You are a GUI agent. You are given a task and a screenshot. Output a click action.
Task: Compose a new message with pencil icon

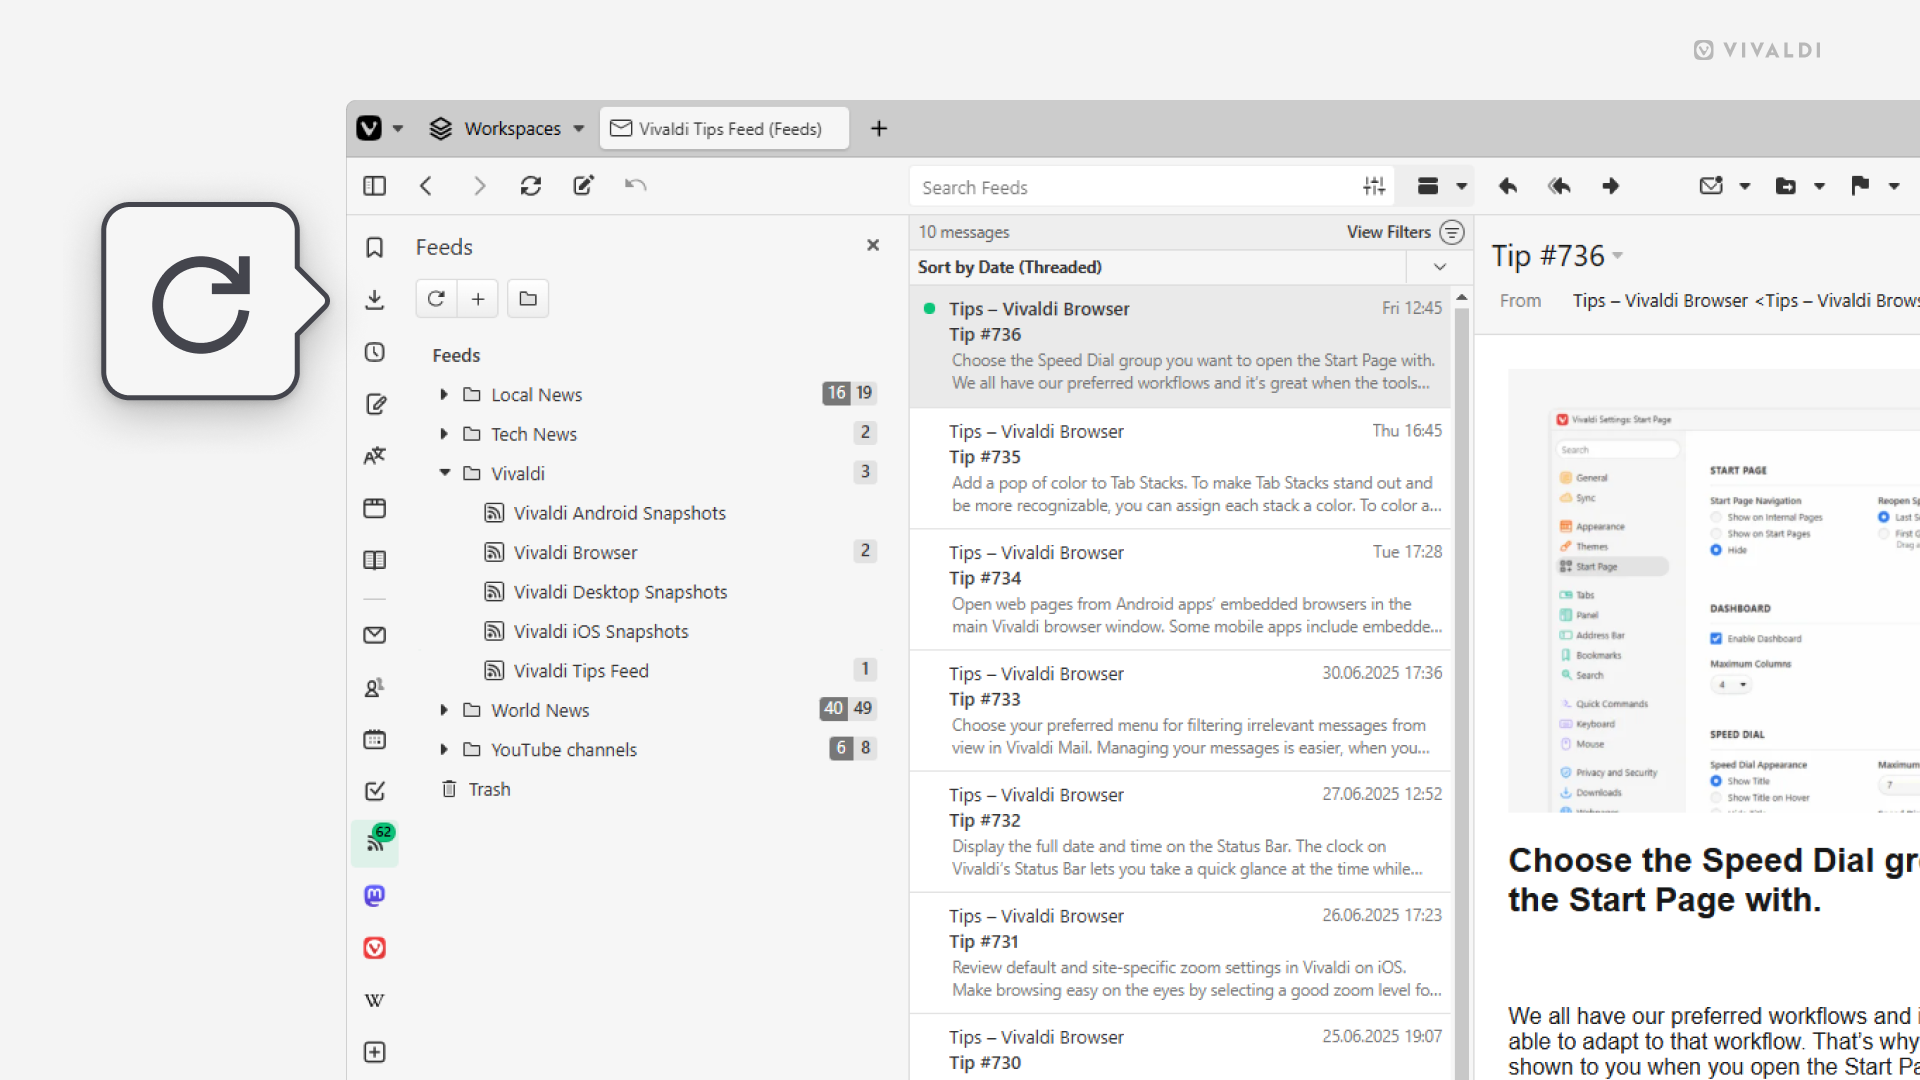(x=583, y=186)
